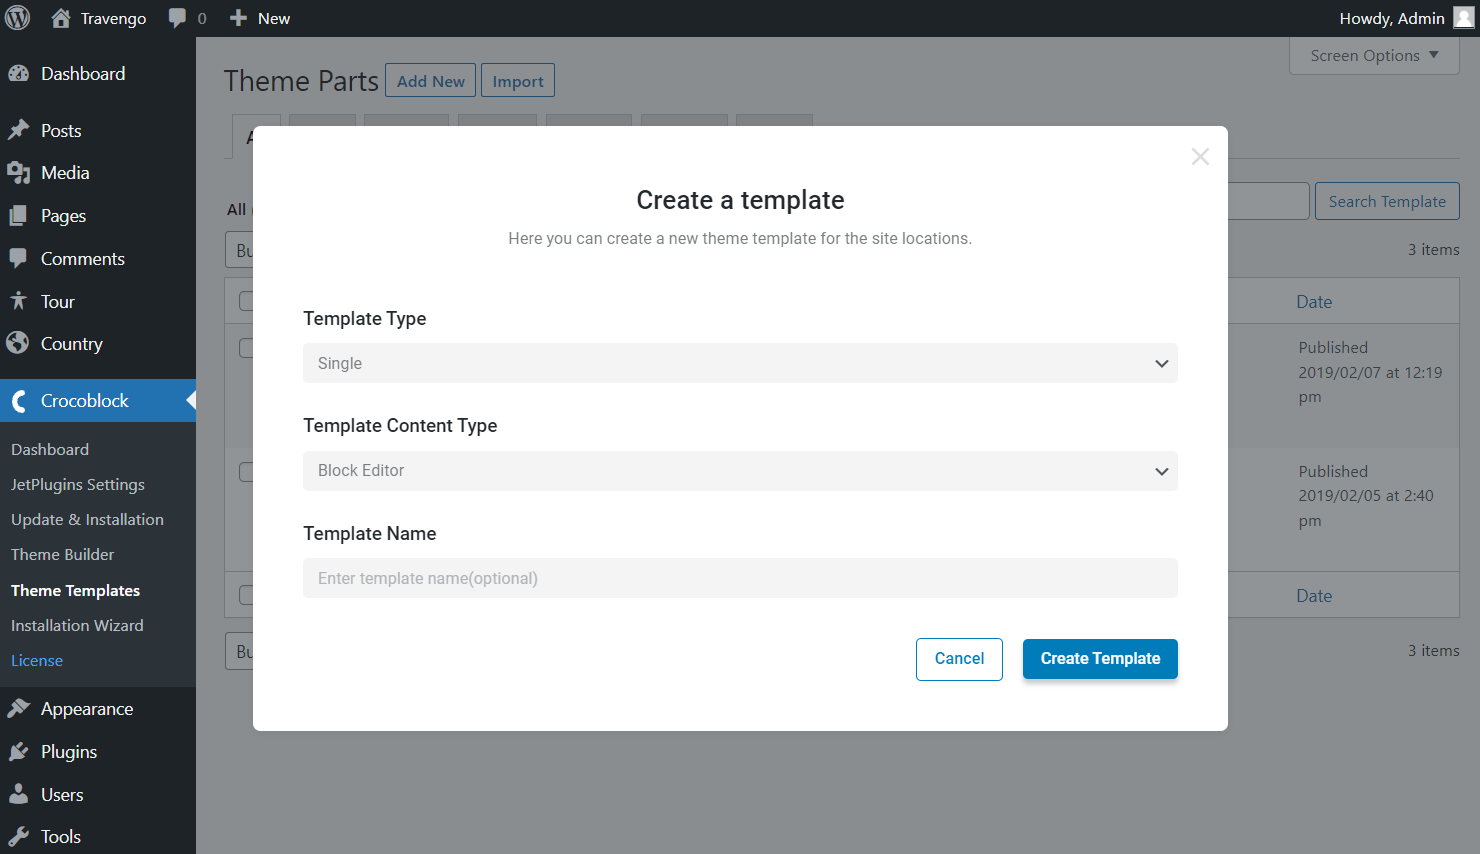Click the Travengo site name
Screen dimensions: 1480x854
(x=113, y=18)
